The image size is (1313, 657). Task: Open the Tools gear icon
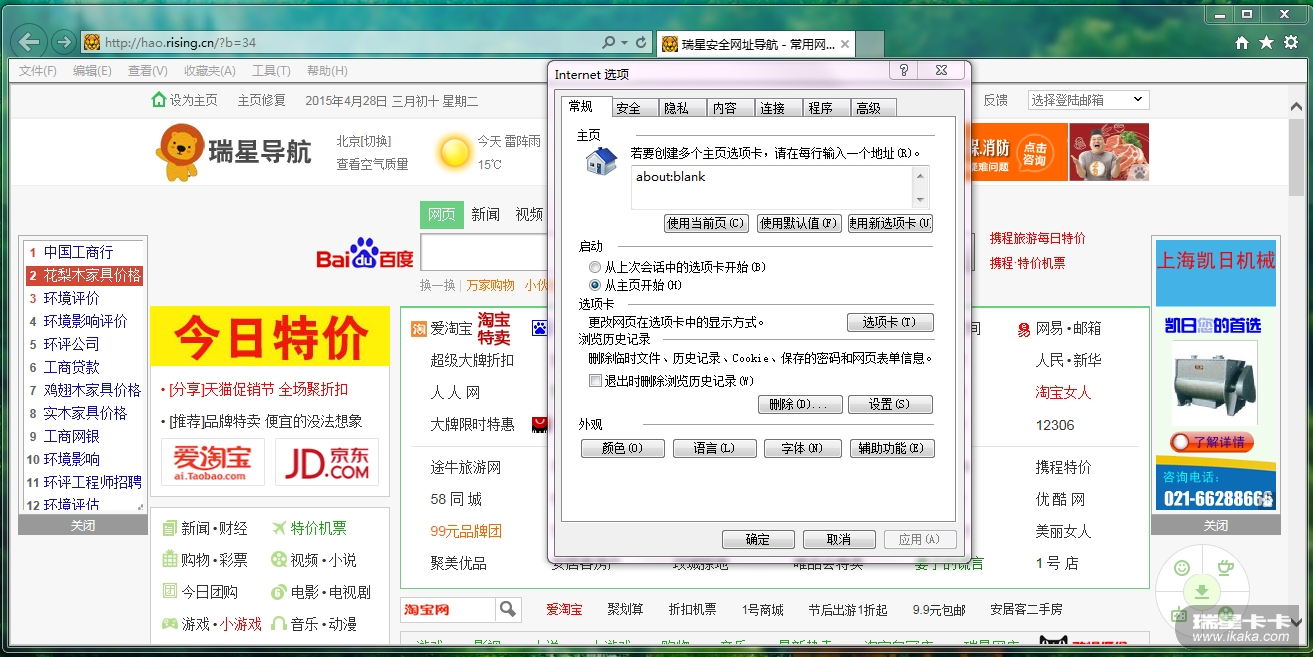(1291, 42)
